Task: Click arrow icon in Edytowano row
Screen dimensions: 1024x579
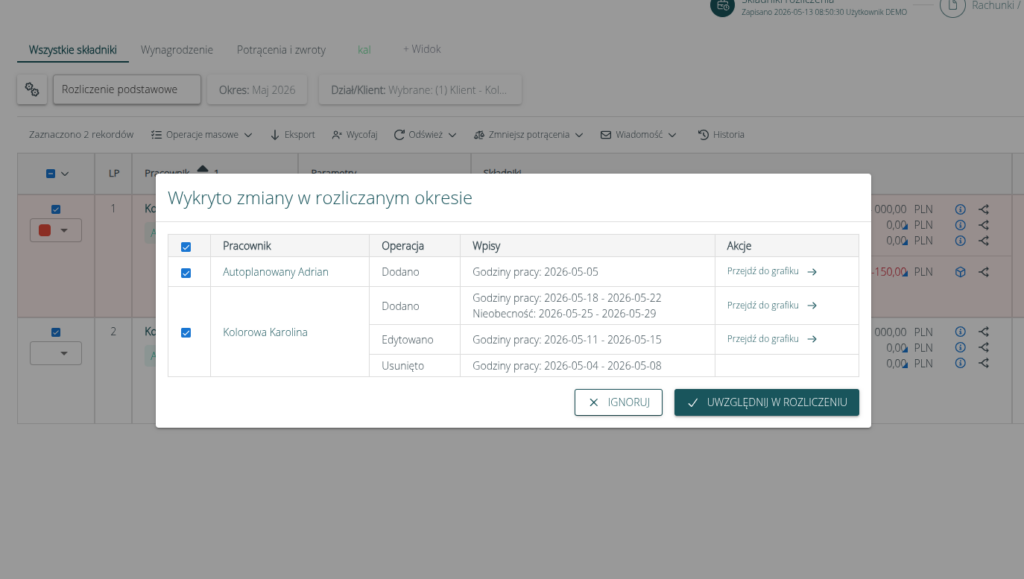Action: click(x=812, y=339)
